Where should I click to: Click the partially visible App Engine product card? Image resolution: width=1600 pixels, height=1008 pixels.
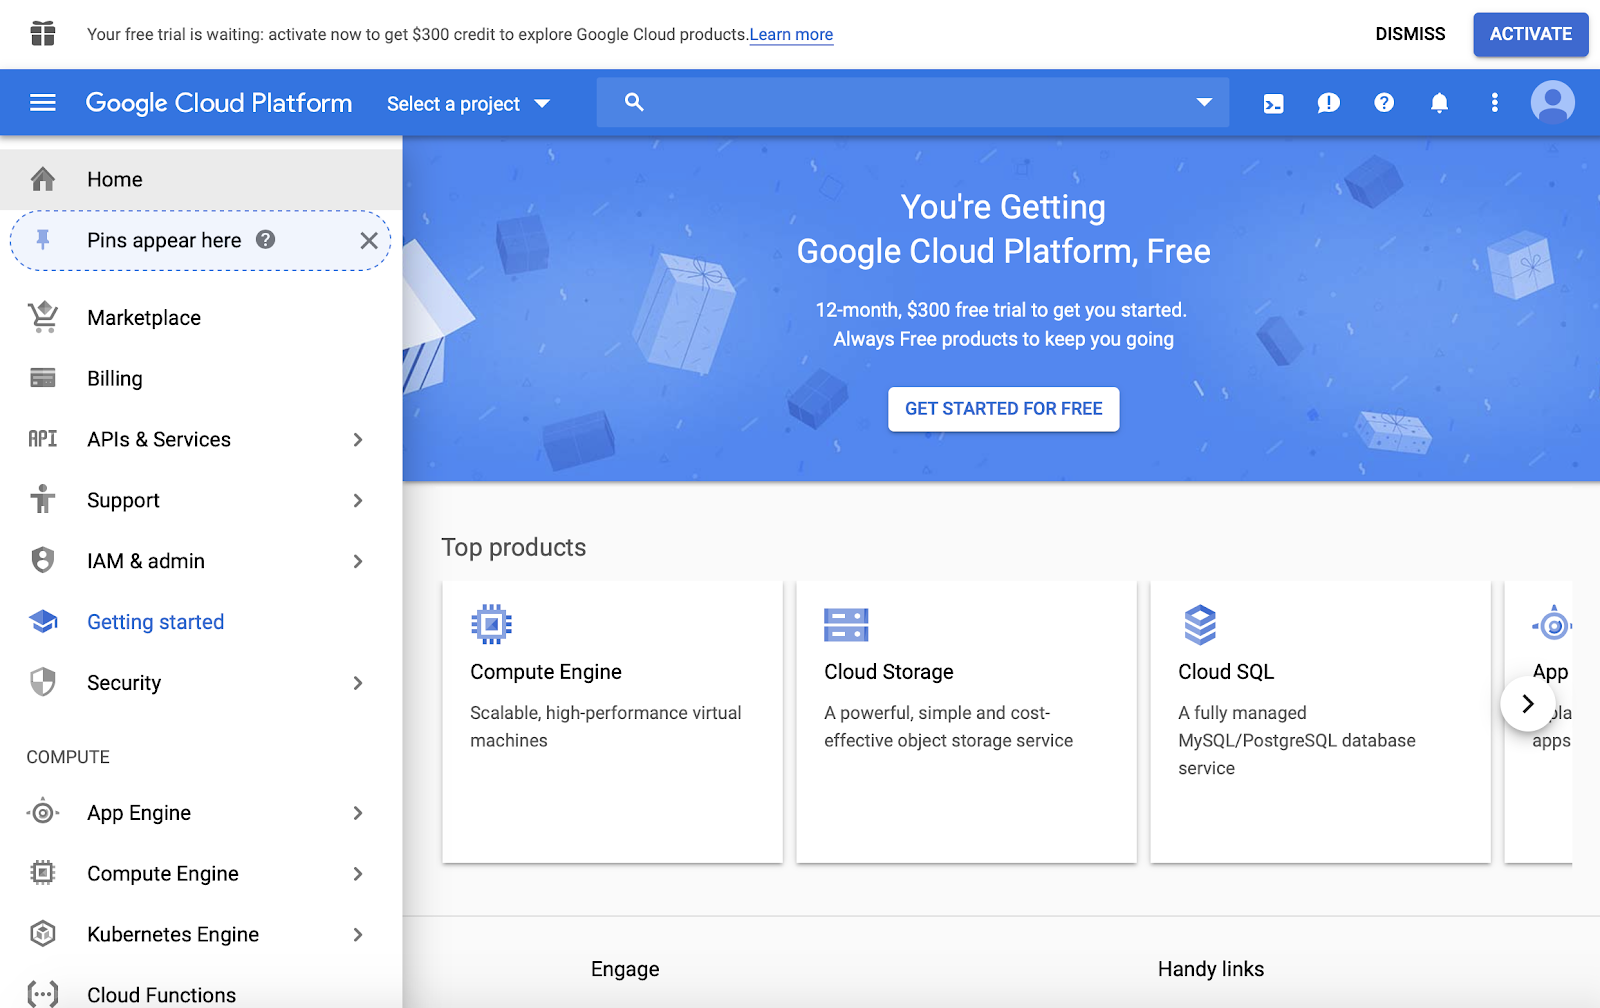tap(1539, 721)
